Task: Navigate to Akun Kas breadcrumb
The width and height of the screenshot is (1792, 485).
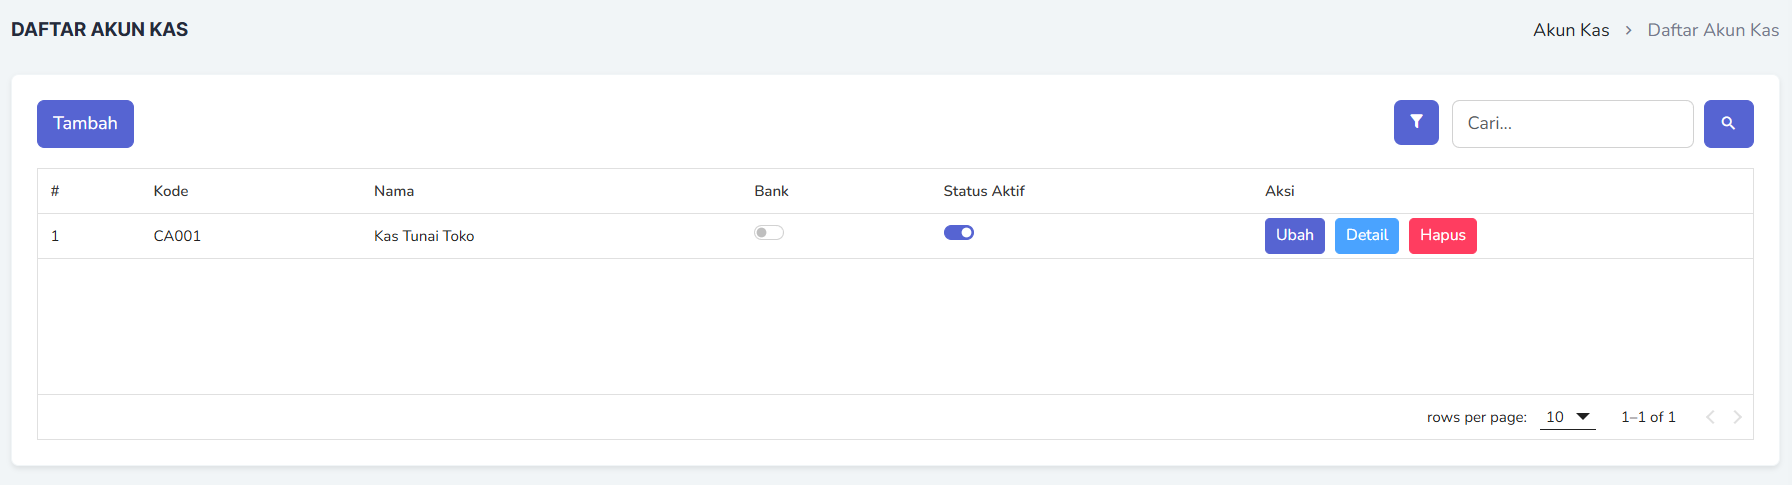Action: [x=1571, y=30]
